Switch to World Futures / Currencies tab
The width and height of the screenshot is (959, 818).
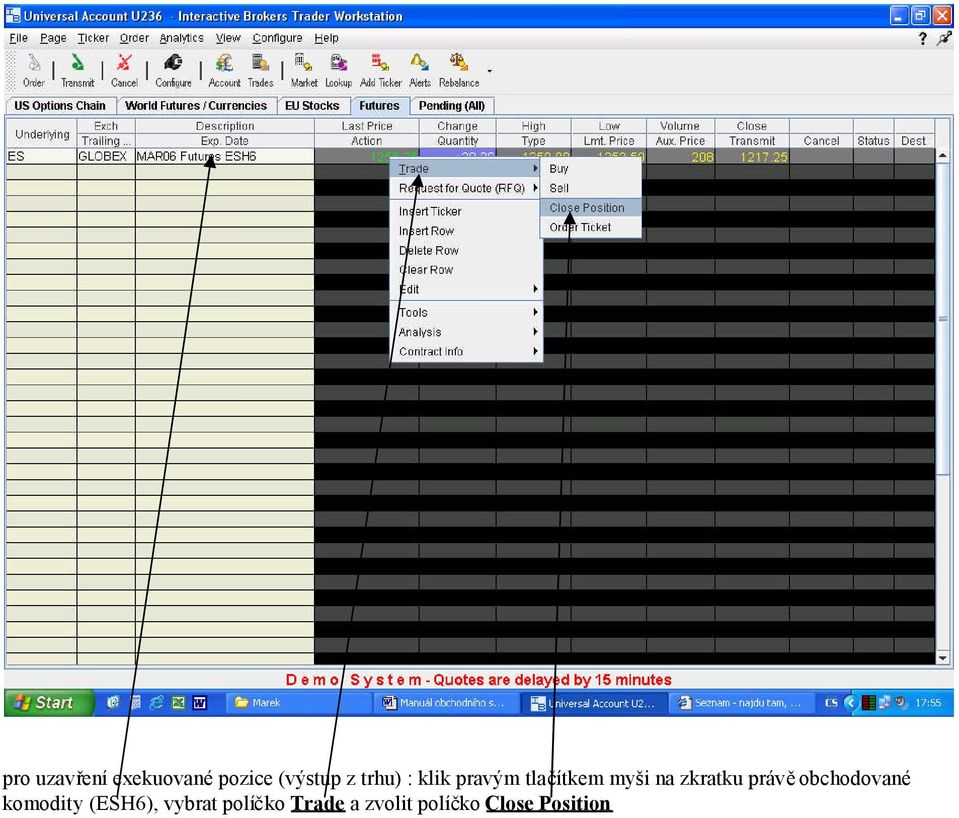click(196, 106)
